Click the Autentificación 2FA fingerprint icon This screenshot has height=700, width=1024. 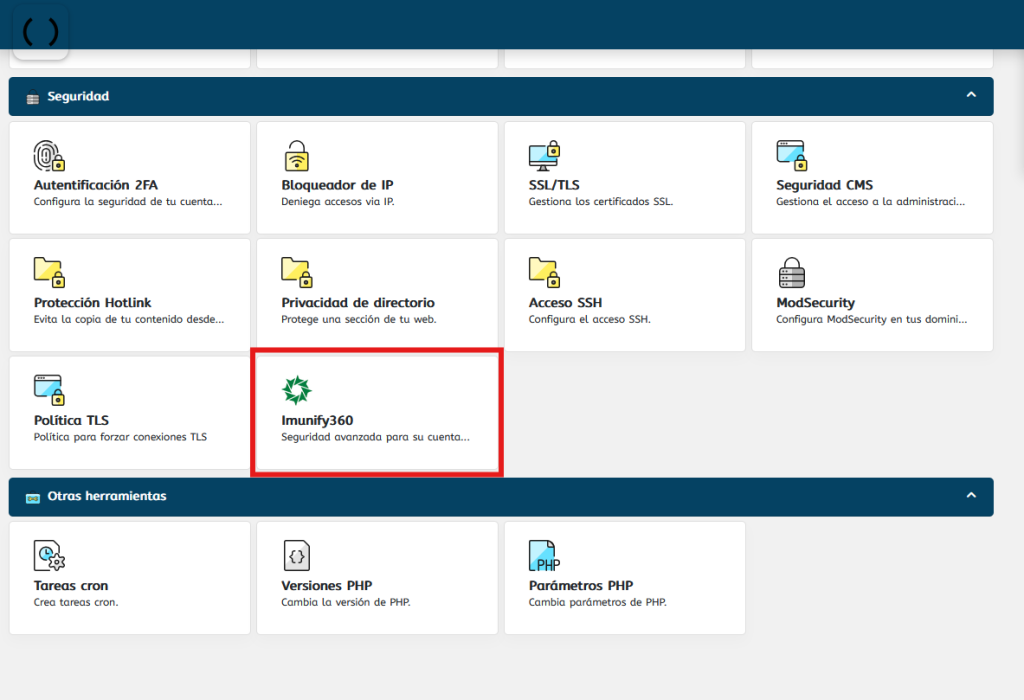pyautogui.click(x=49, y=156)
